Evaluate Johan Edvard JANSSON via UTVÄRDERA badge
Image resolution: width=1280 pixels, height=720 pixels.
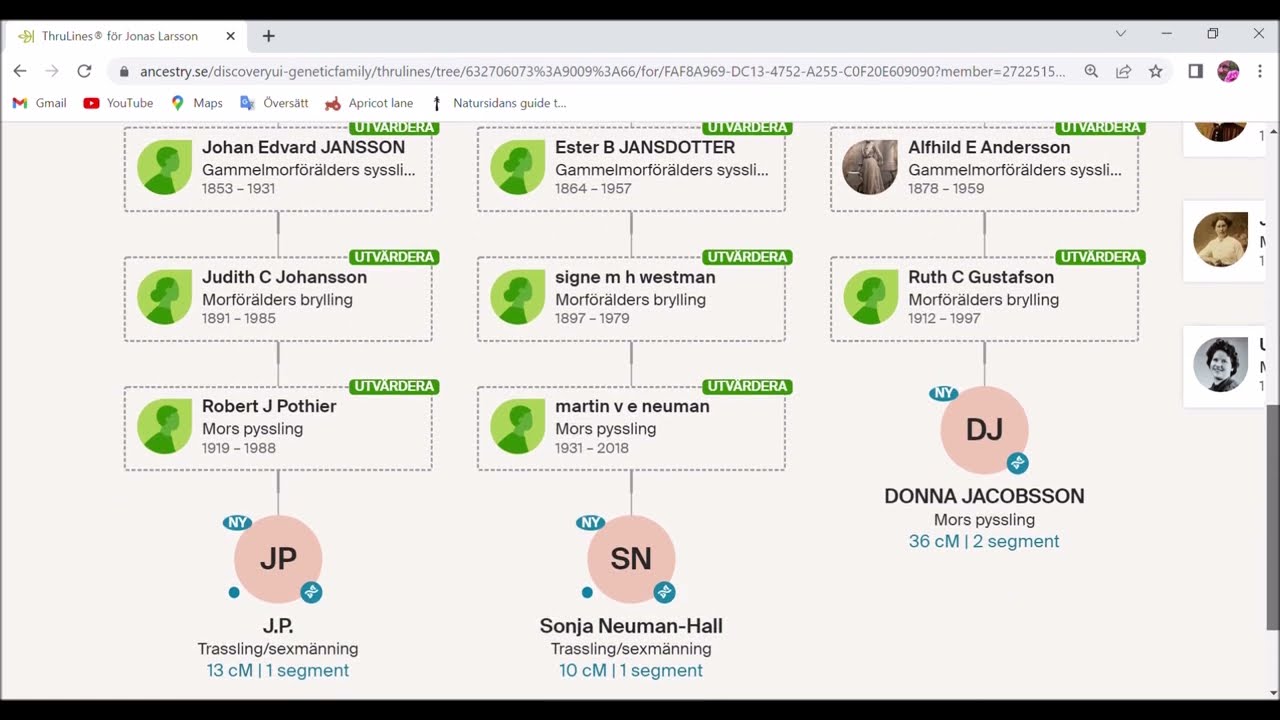tap(394, 128)
